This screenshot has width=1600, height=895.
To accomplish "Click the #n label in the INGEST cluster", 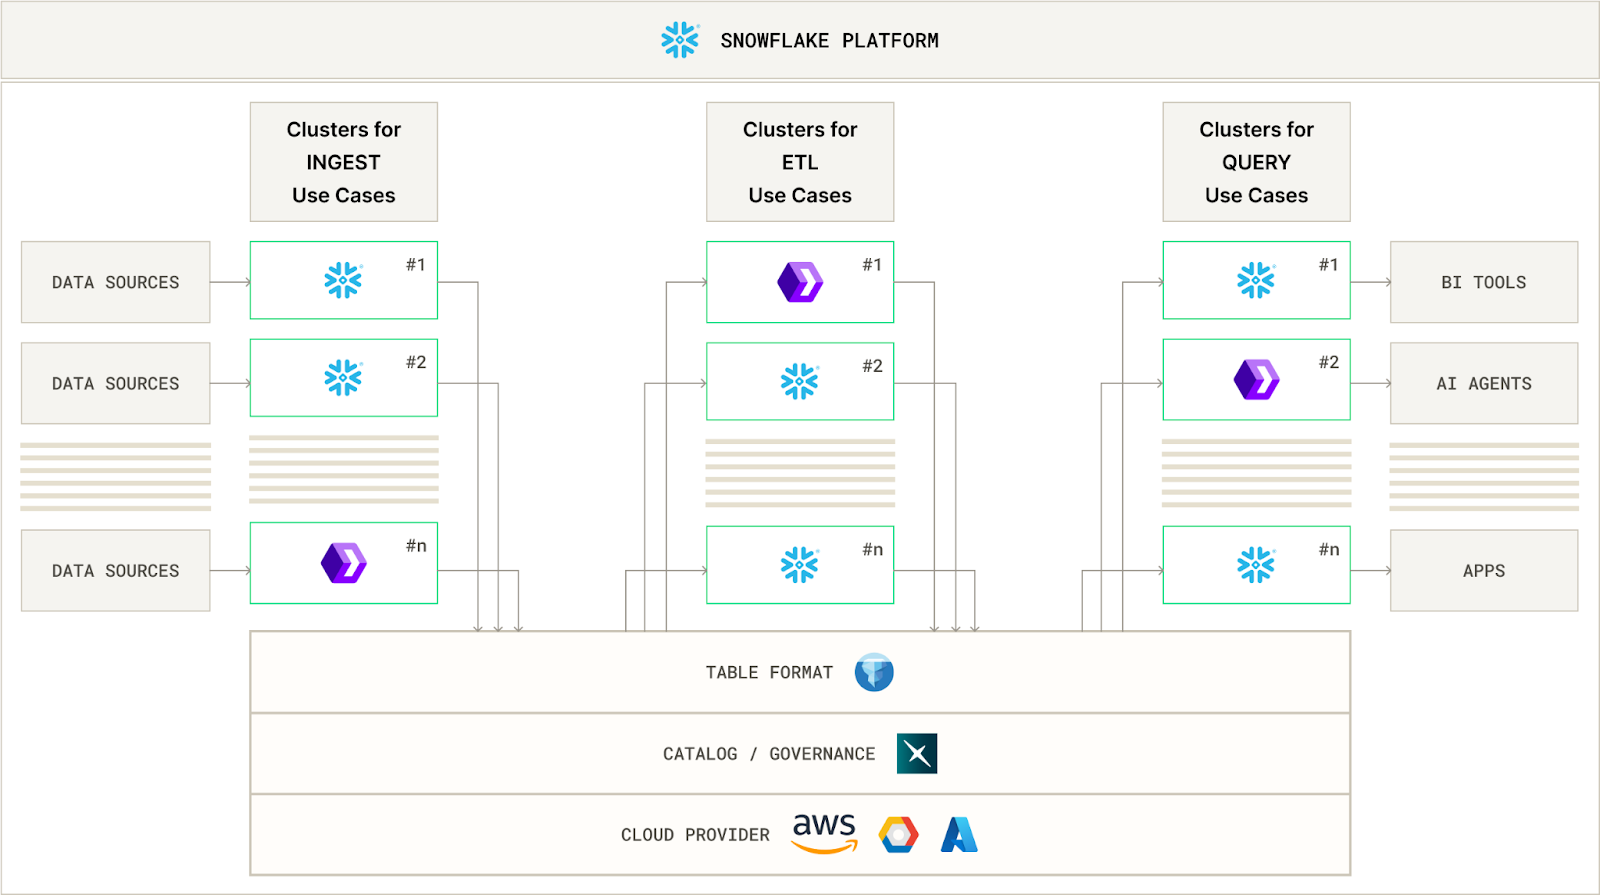I will pyautogui.click(x=416, y=545).
